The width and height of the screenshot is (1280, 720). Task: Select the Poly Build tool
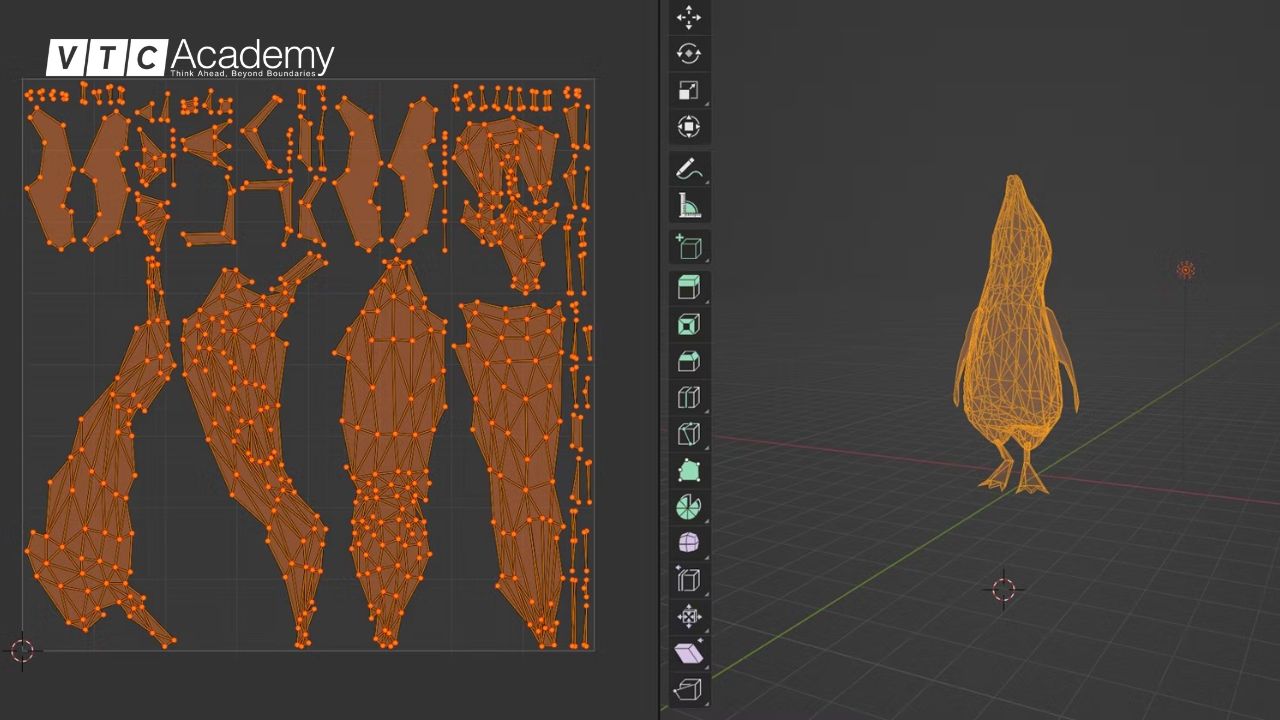(688, 470)
